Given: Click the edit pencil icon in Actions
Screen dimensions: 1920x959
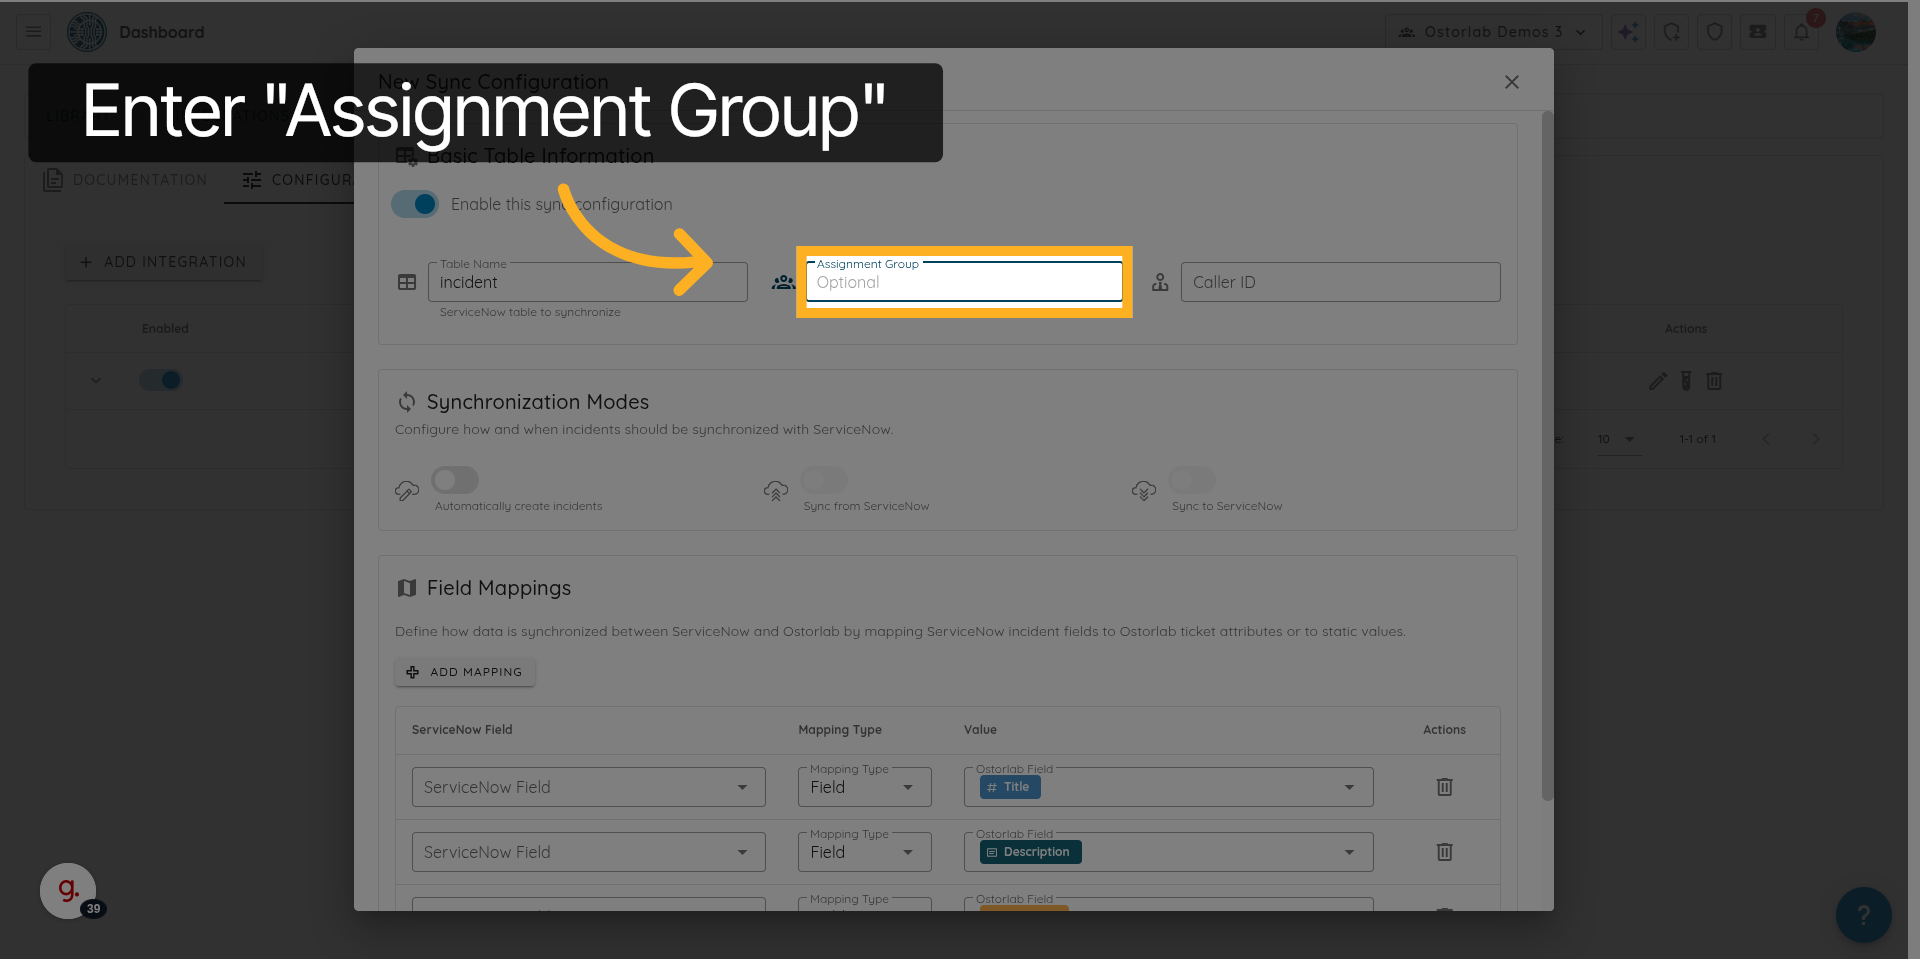Looking at the screenshot, I should tap(1657, 381).
